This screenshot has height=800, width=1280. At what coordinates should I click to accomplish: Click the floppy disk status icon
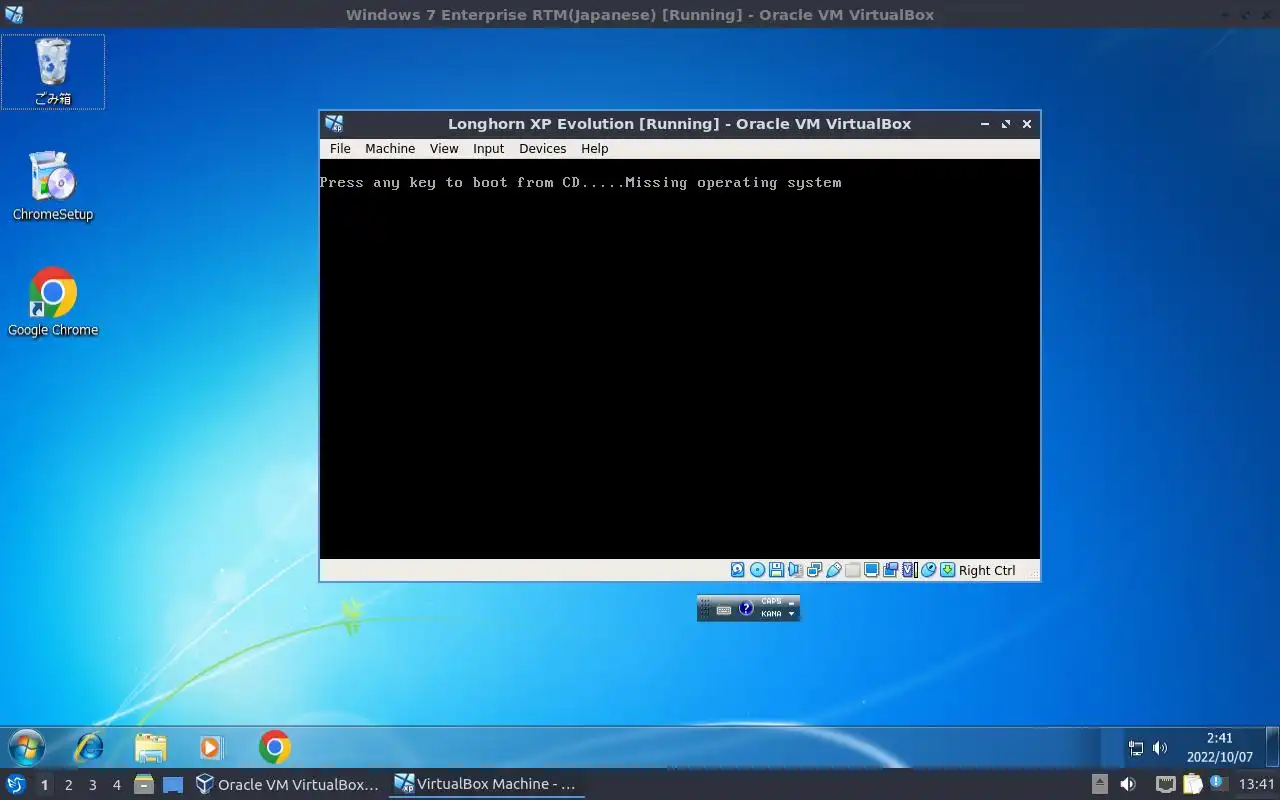coord(776,570)
